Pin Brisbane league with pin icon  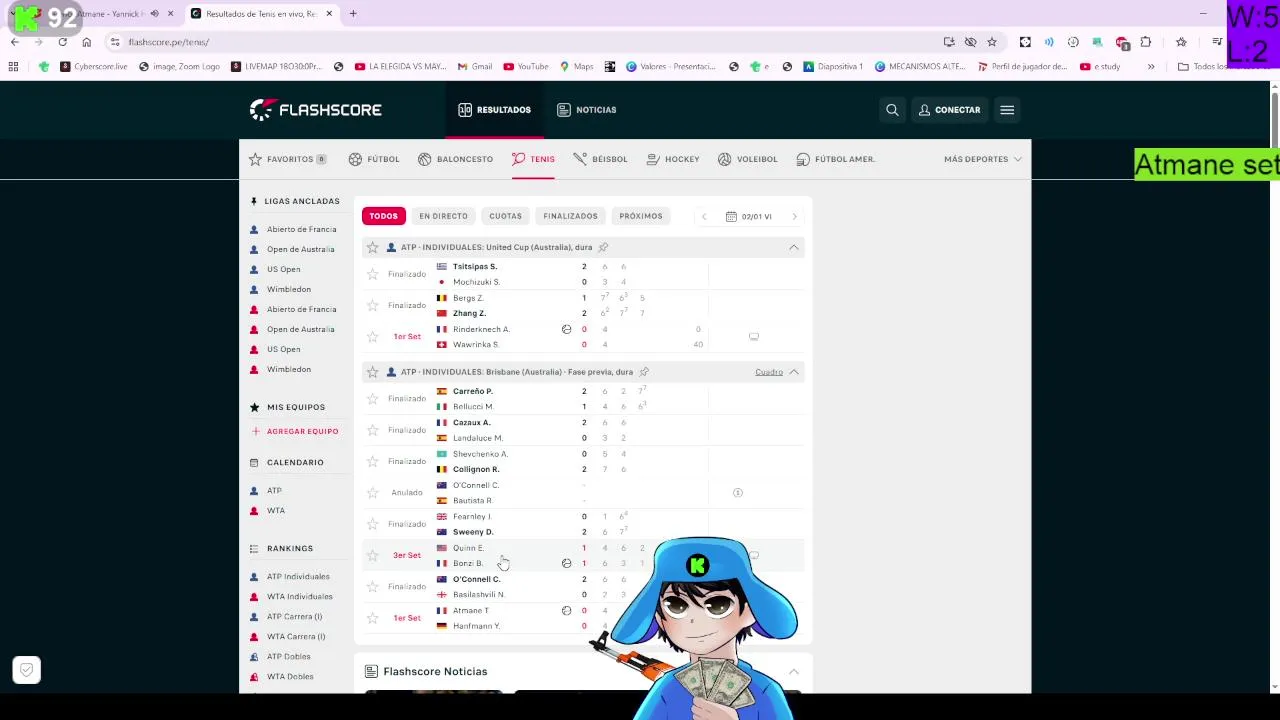644,372
